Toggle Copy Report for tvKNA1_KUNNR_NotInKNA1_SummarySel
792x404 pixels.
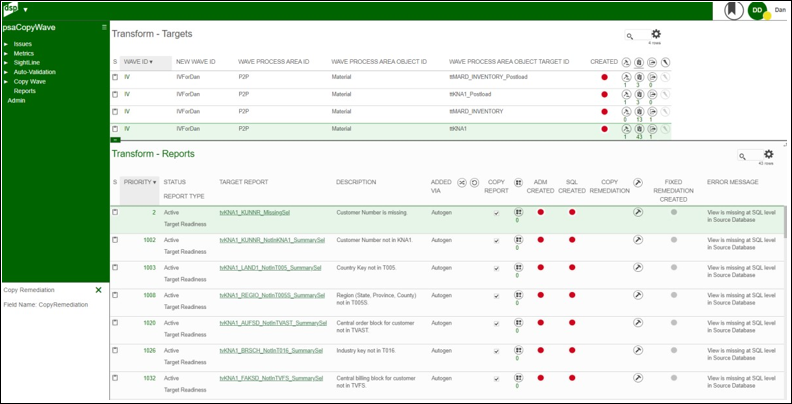point(496,241)
